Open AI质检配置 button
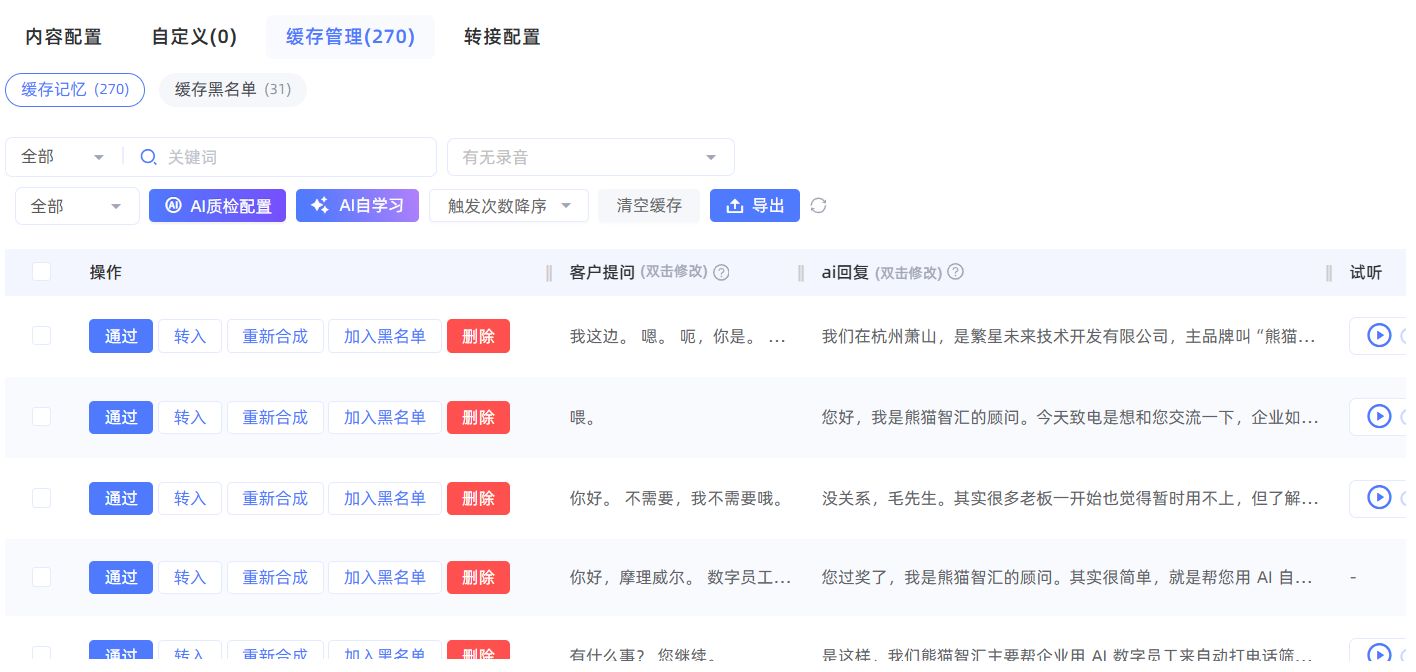The height and width of the screenshot is (672, 1416). tap(217, 206)
